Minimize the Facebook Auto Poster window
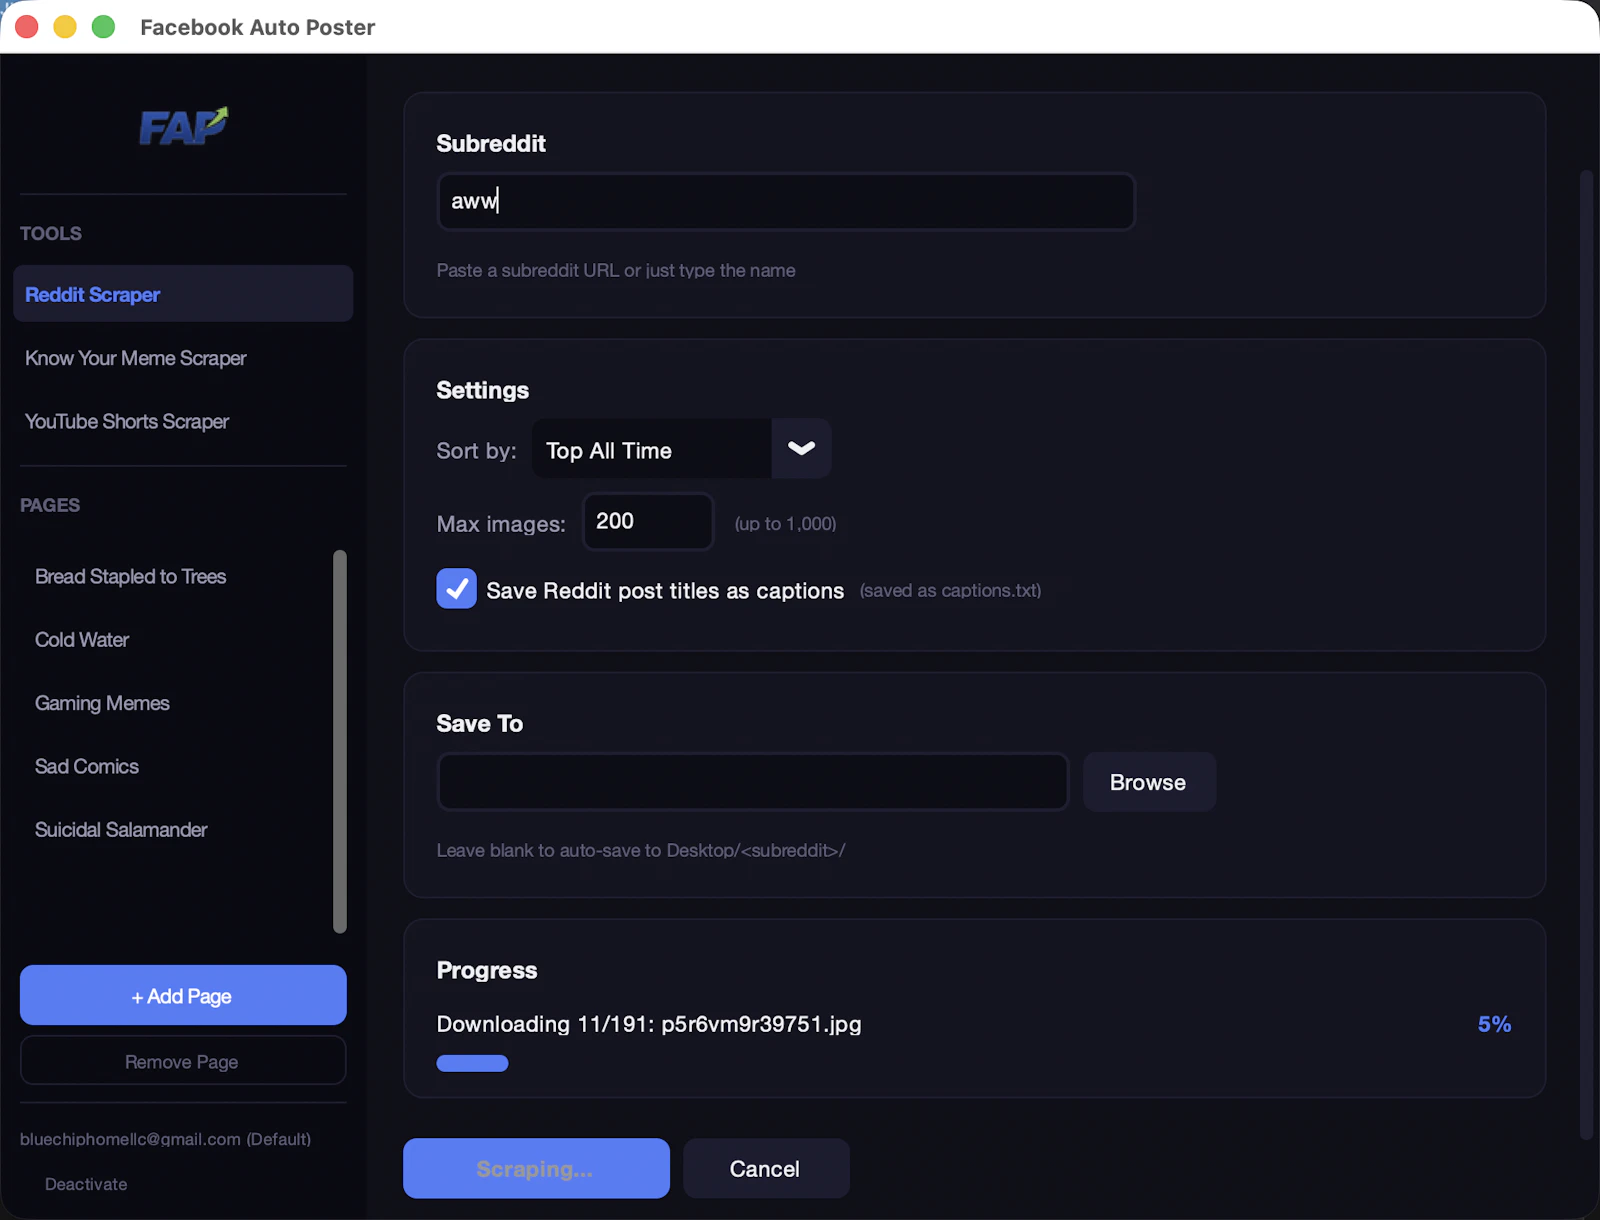The height and width of the screenshot is (1220, 1600). point(65,27)
